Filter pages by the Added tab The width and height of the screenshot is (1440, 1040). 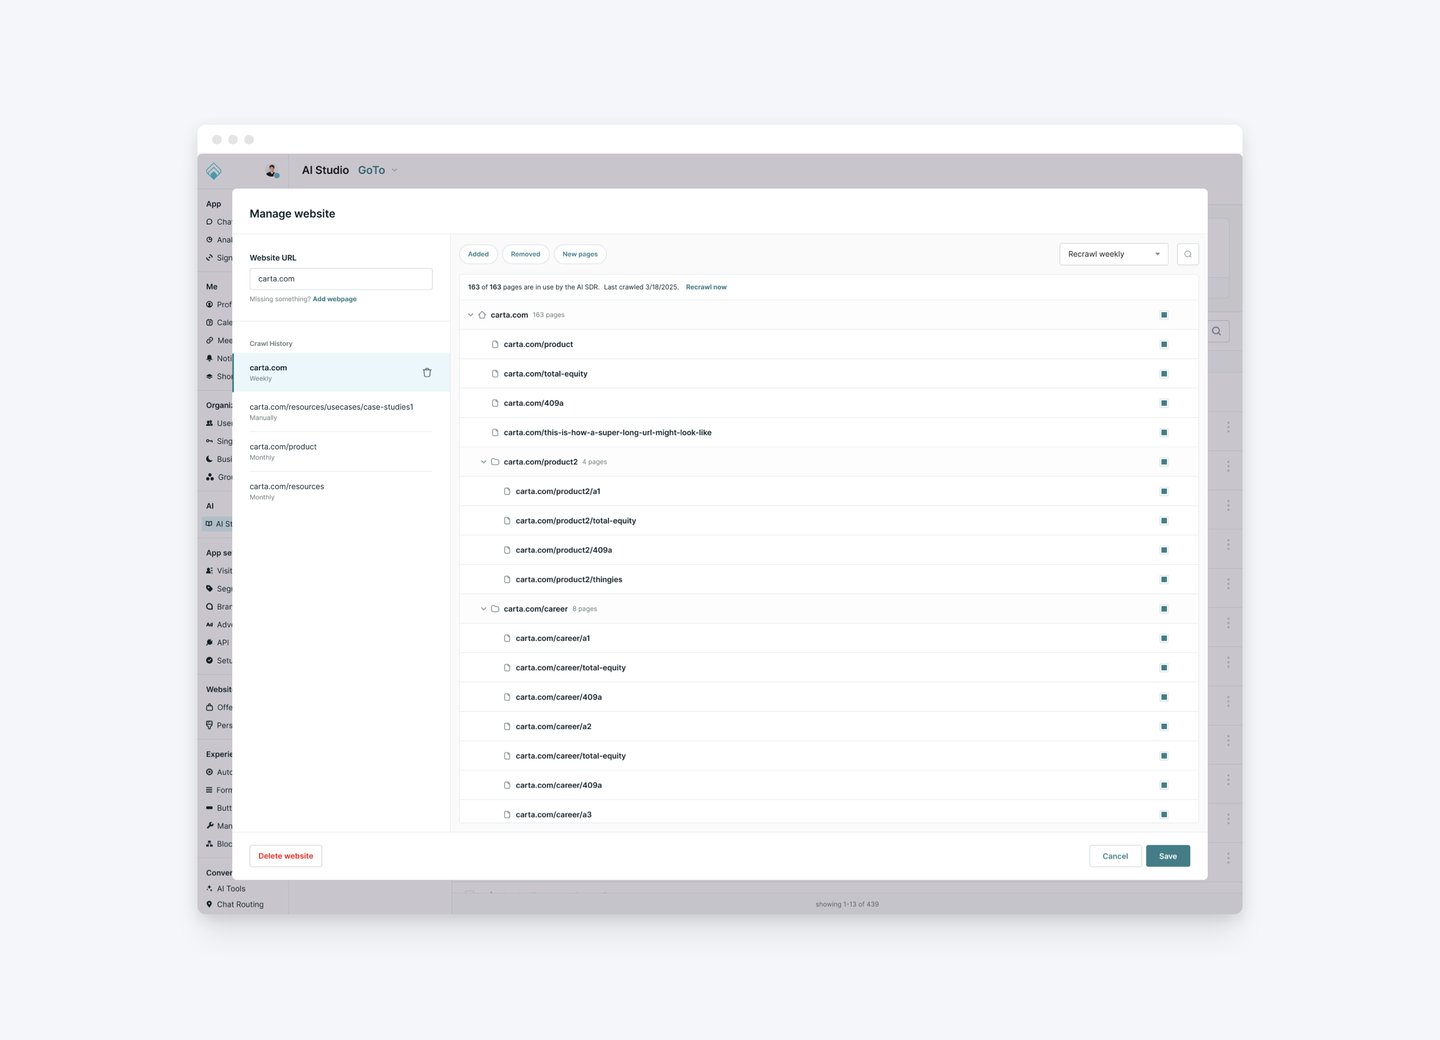(479, 254)
